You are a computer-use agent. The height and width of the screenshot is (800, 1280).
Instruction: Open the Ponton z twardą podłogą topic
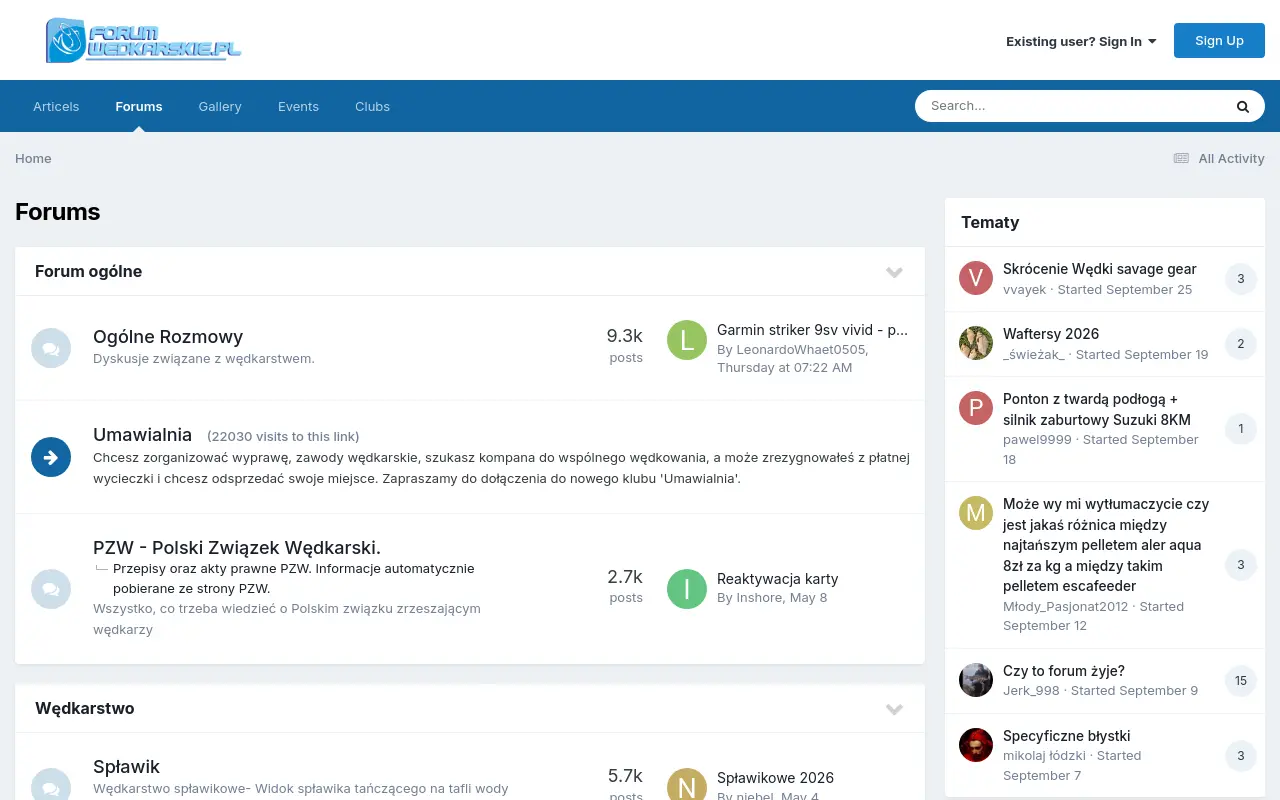pyautogui.click(x=1097, y=409)
